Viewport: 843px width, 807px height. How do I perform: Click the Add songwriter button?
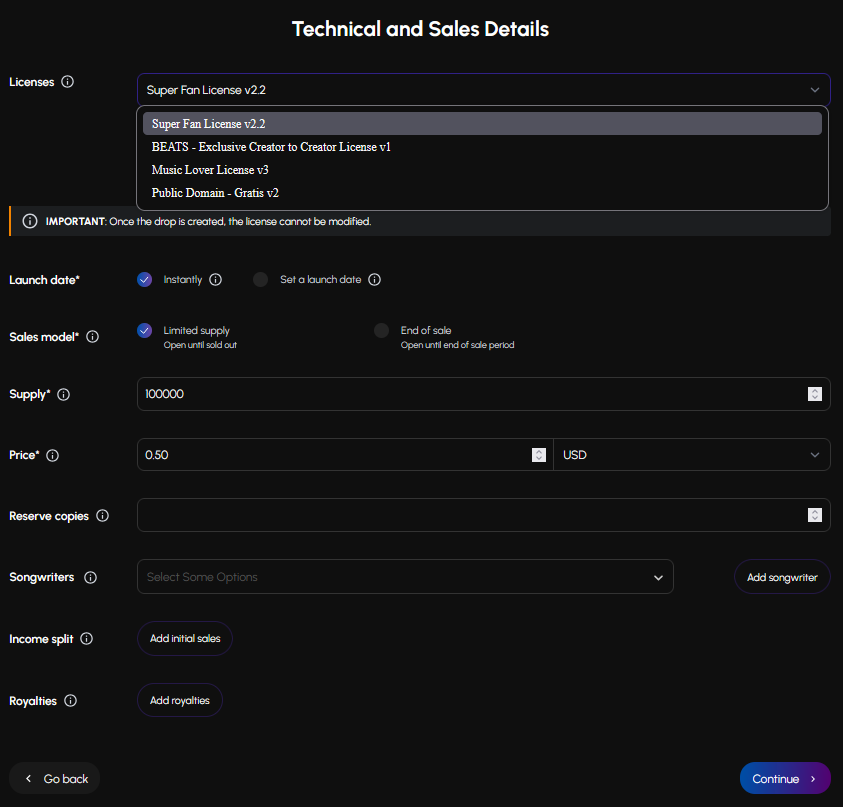pyautogui.click(x=782, y=577)
